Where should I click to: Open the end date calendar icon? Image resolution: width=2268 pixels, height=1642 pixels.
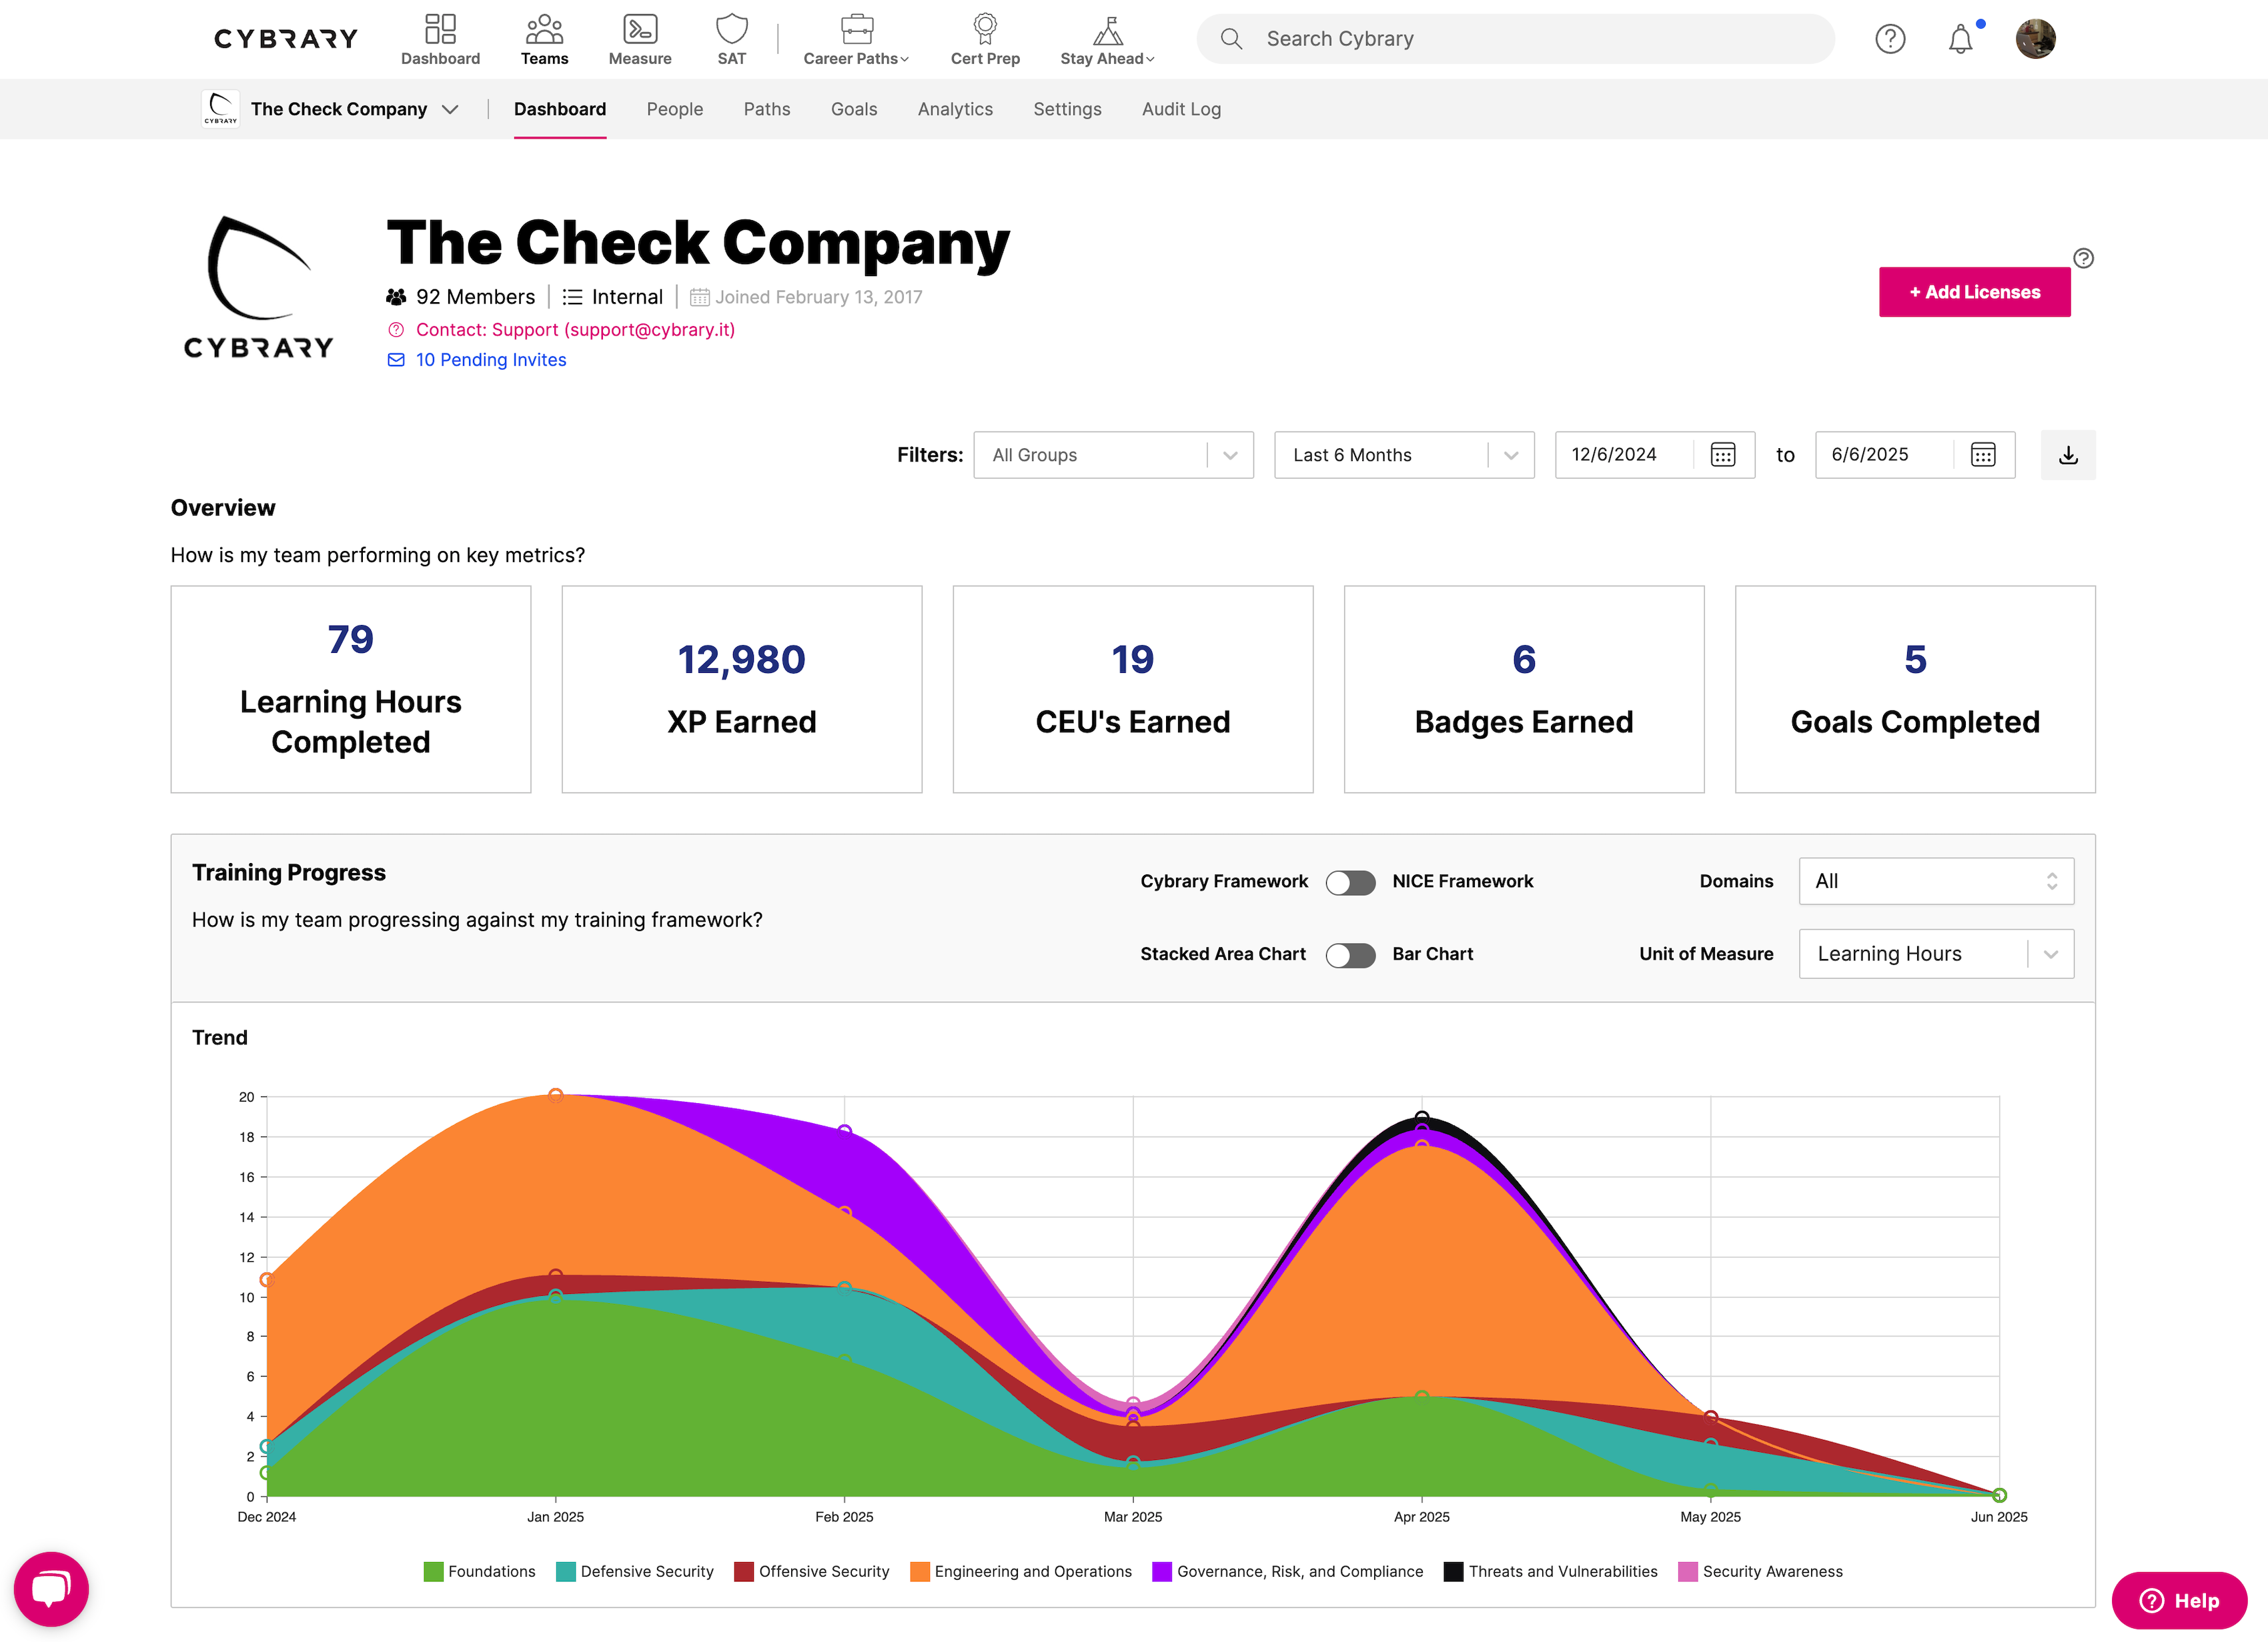tap(1983, 455)
